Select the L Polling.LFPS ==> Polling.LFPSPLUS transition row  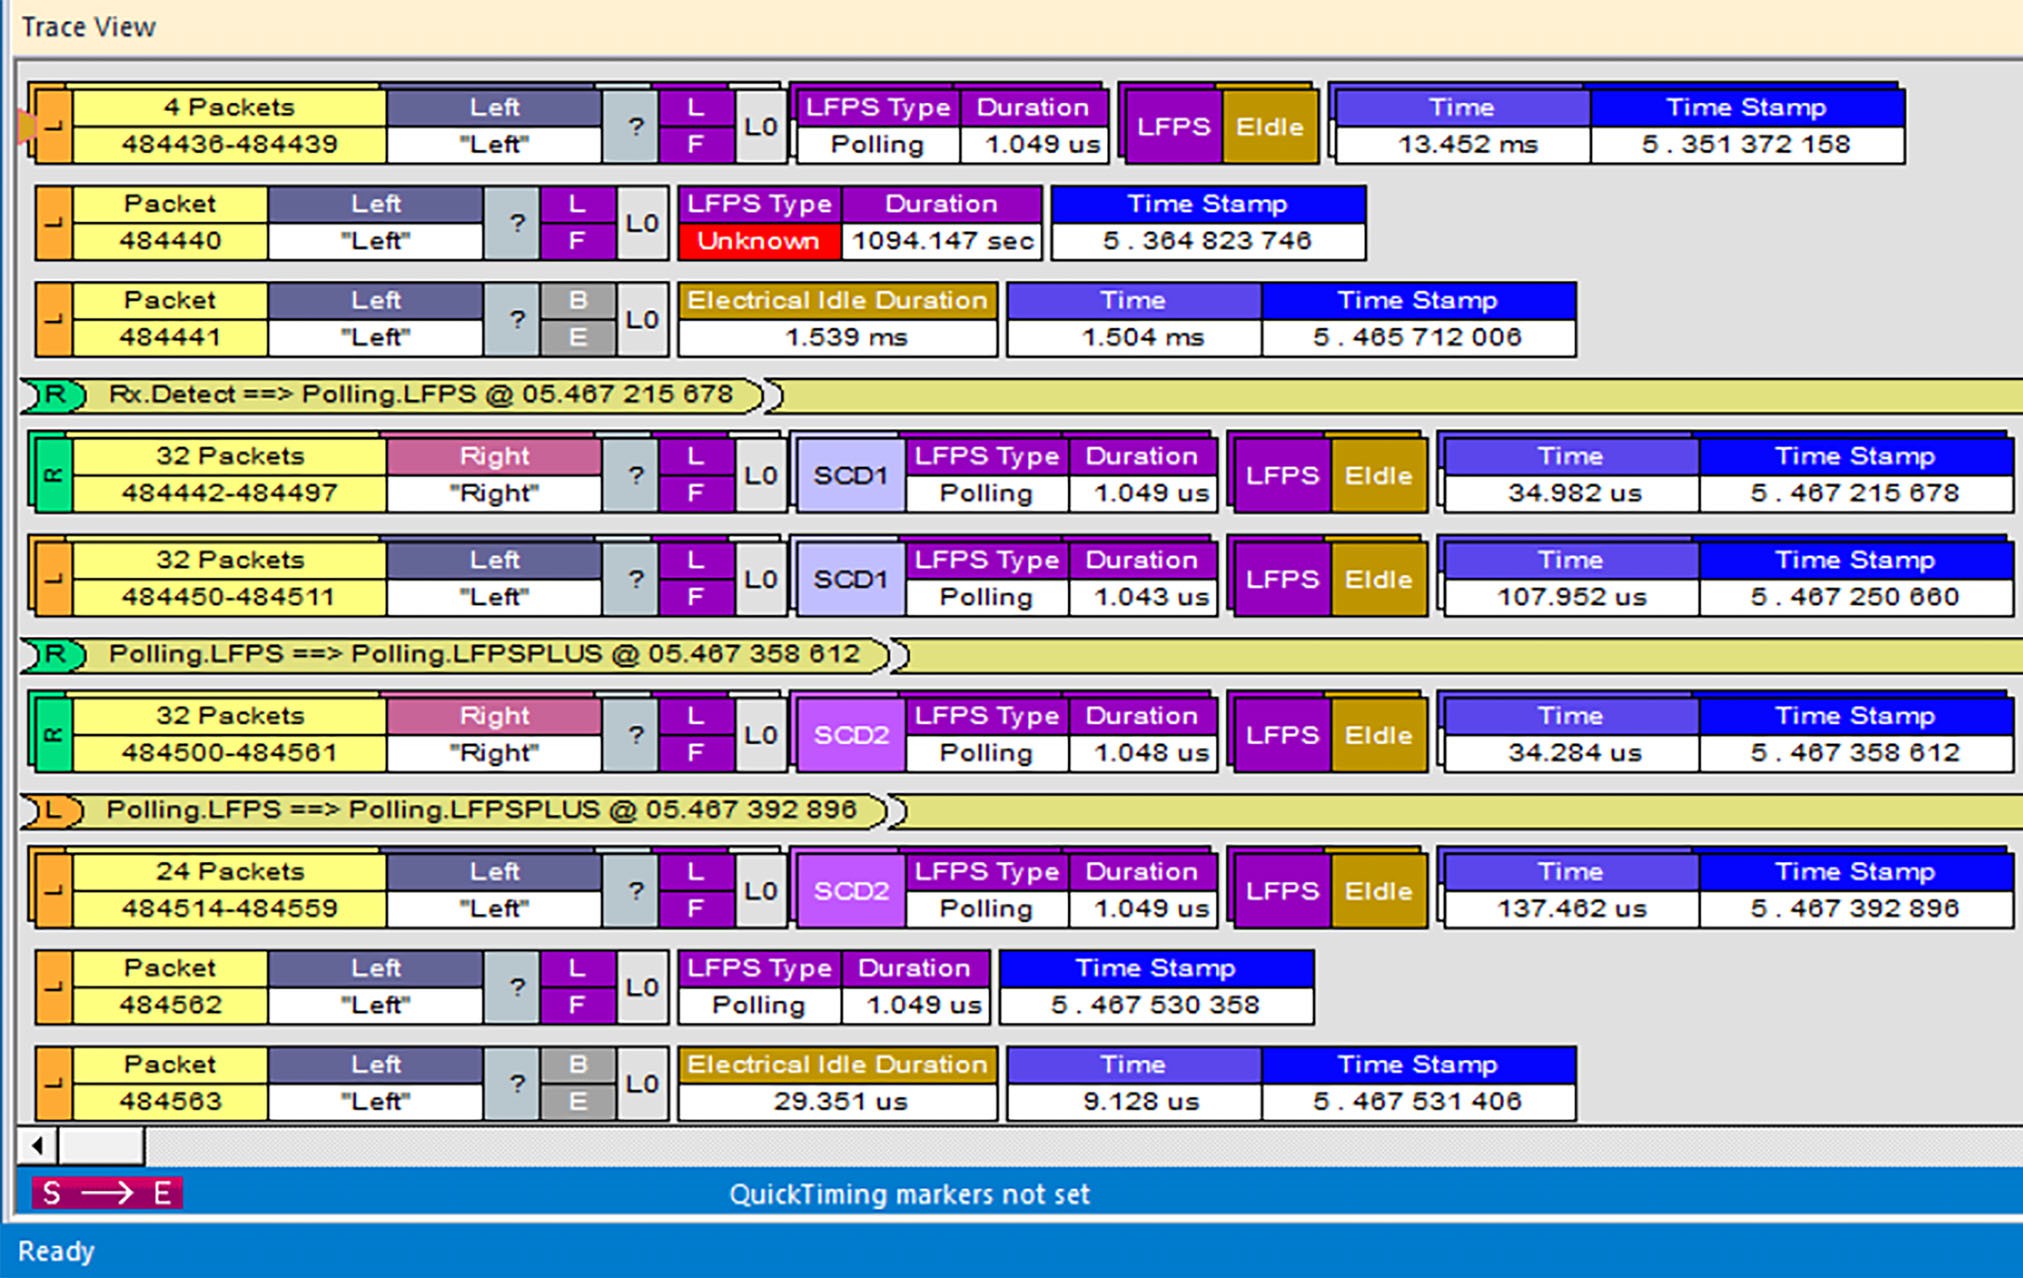[1020, 810]
